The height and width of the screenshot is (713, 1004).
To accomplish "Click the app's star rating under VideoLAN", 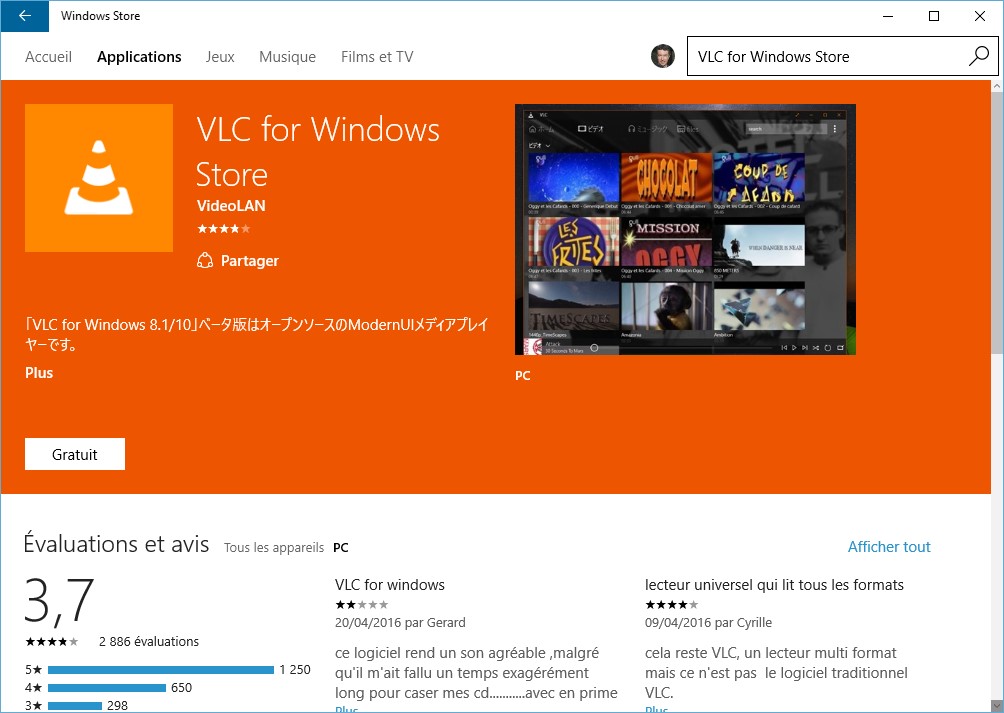I will coord(223,229).
